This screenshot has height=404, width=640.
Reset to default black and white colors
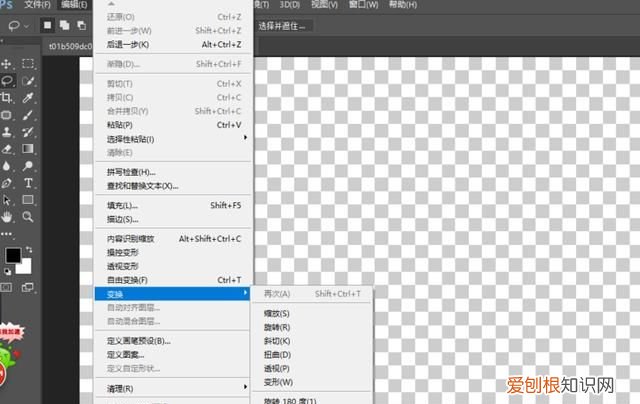coord(7,271)
